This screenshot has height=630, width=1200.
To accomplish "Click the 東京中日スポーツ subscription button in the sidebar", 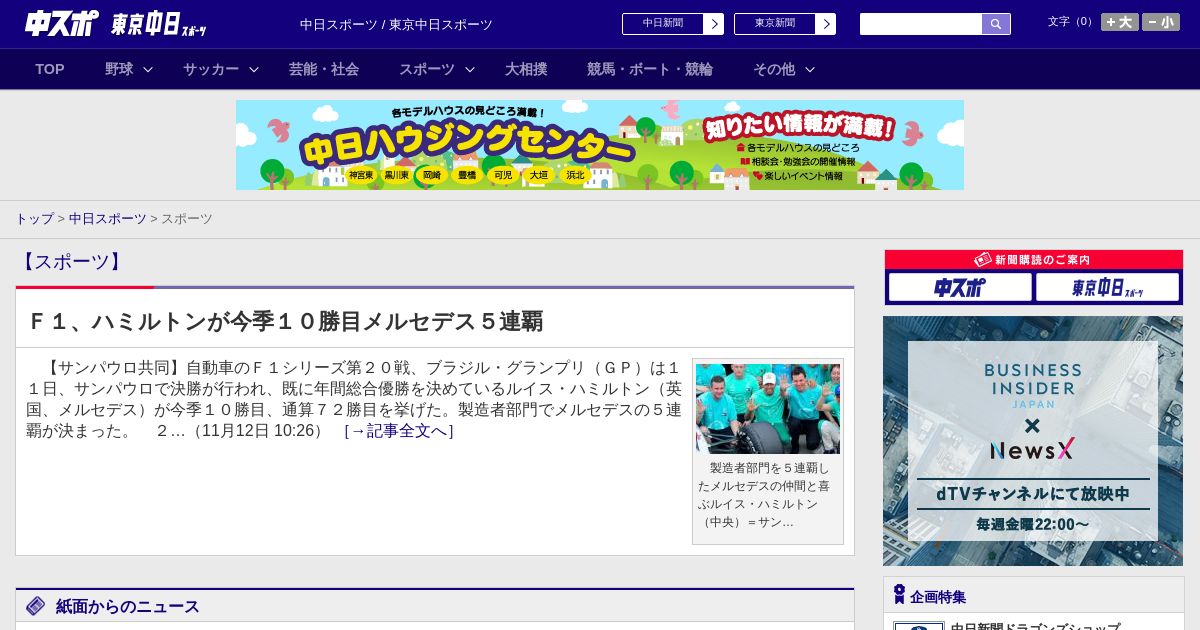I will coord(1107,287).
